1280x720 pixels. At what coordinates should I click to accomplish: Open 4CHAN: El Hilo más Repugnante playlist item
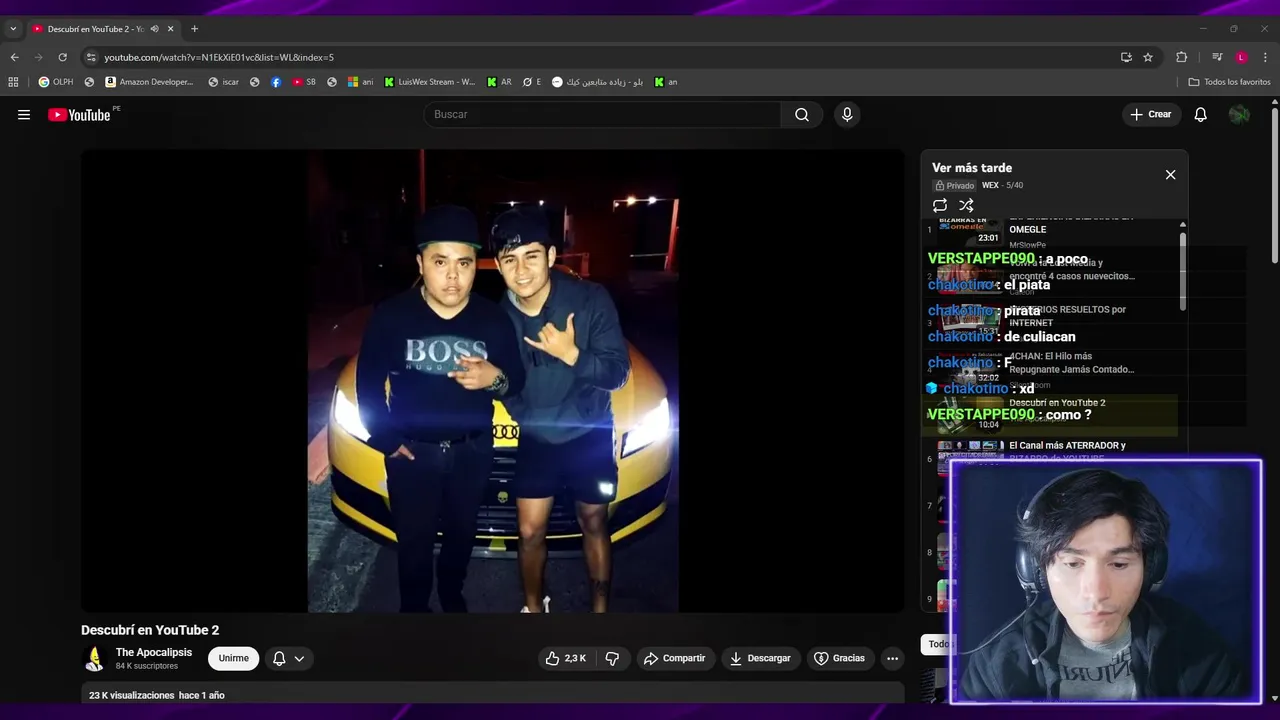(1071, 363)
